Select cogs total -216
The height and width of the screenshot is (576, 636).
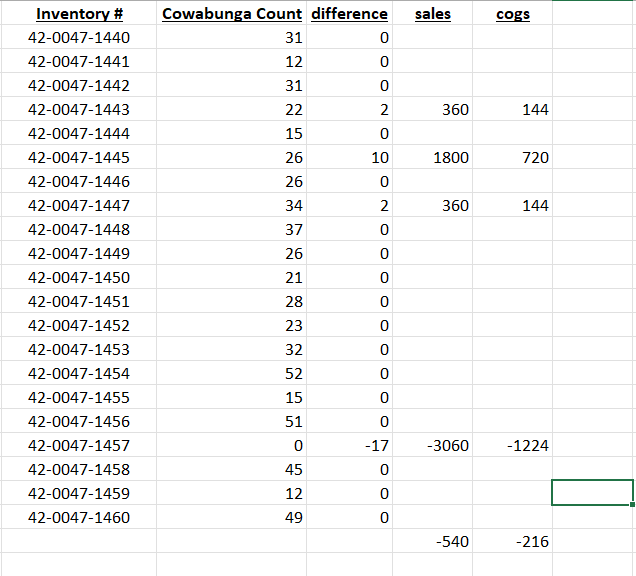point(512,541)
